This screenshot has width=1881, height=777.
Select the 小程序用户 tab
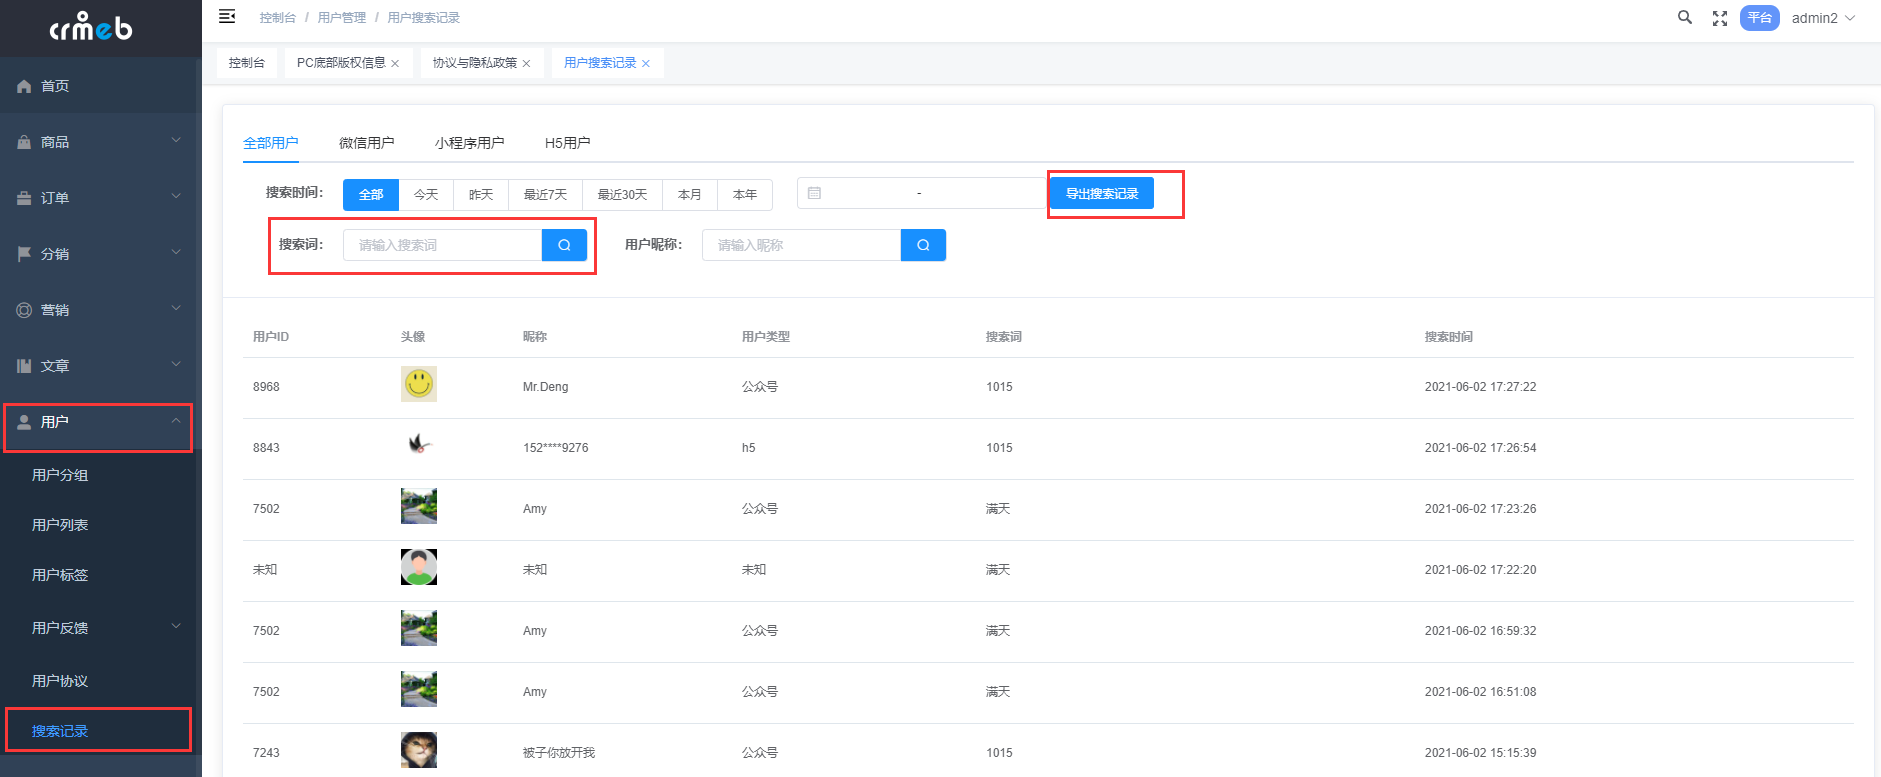(469, 143)
